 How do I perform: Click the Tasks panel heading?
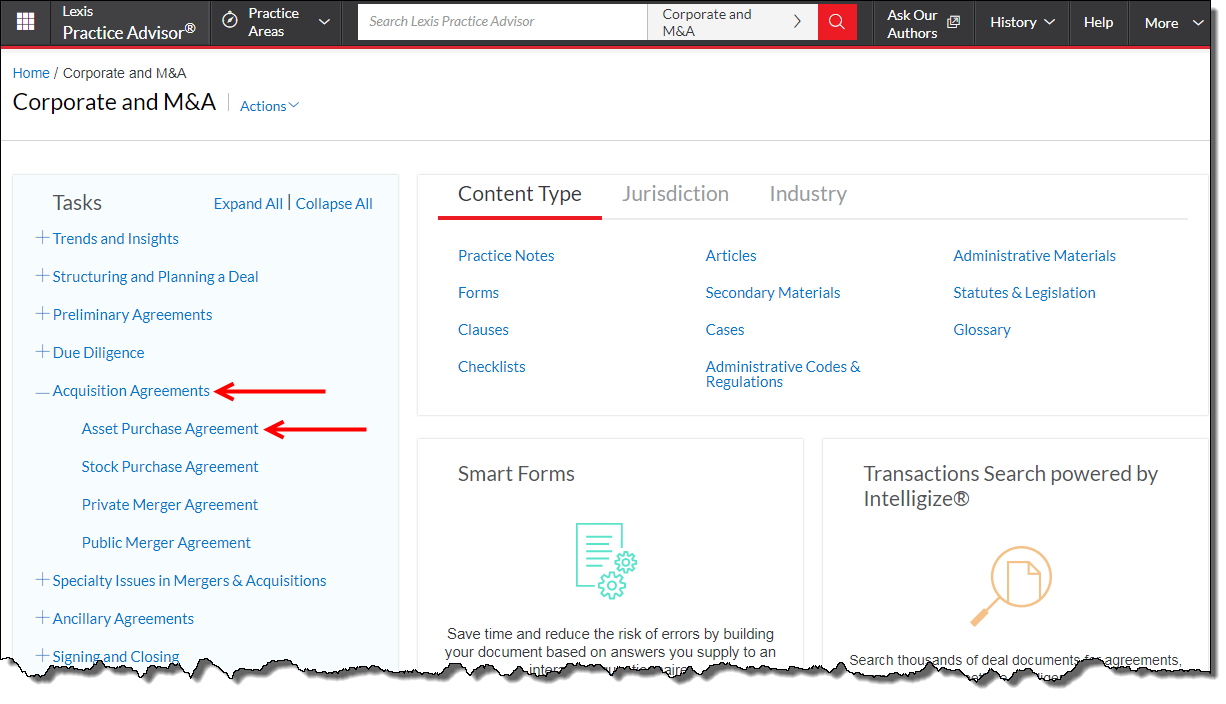coord(77,203)
